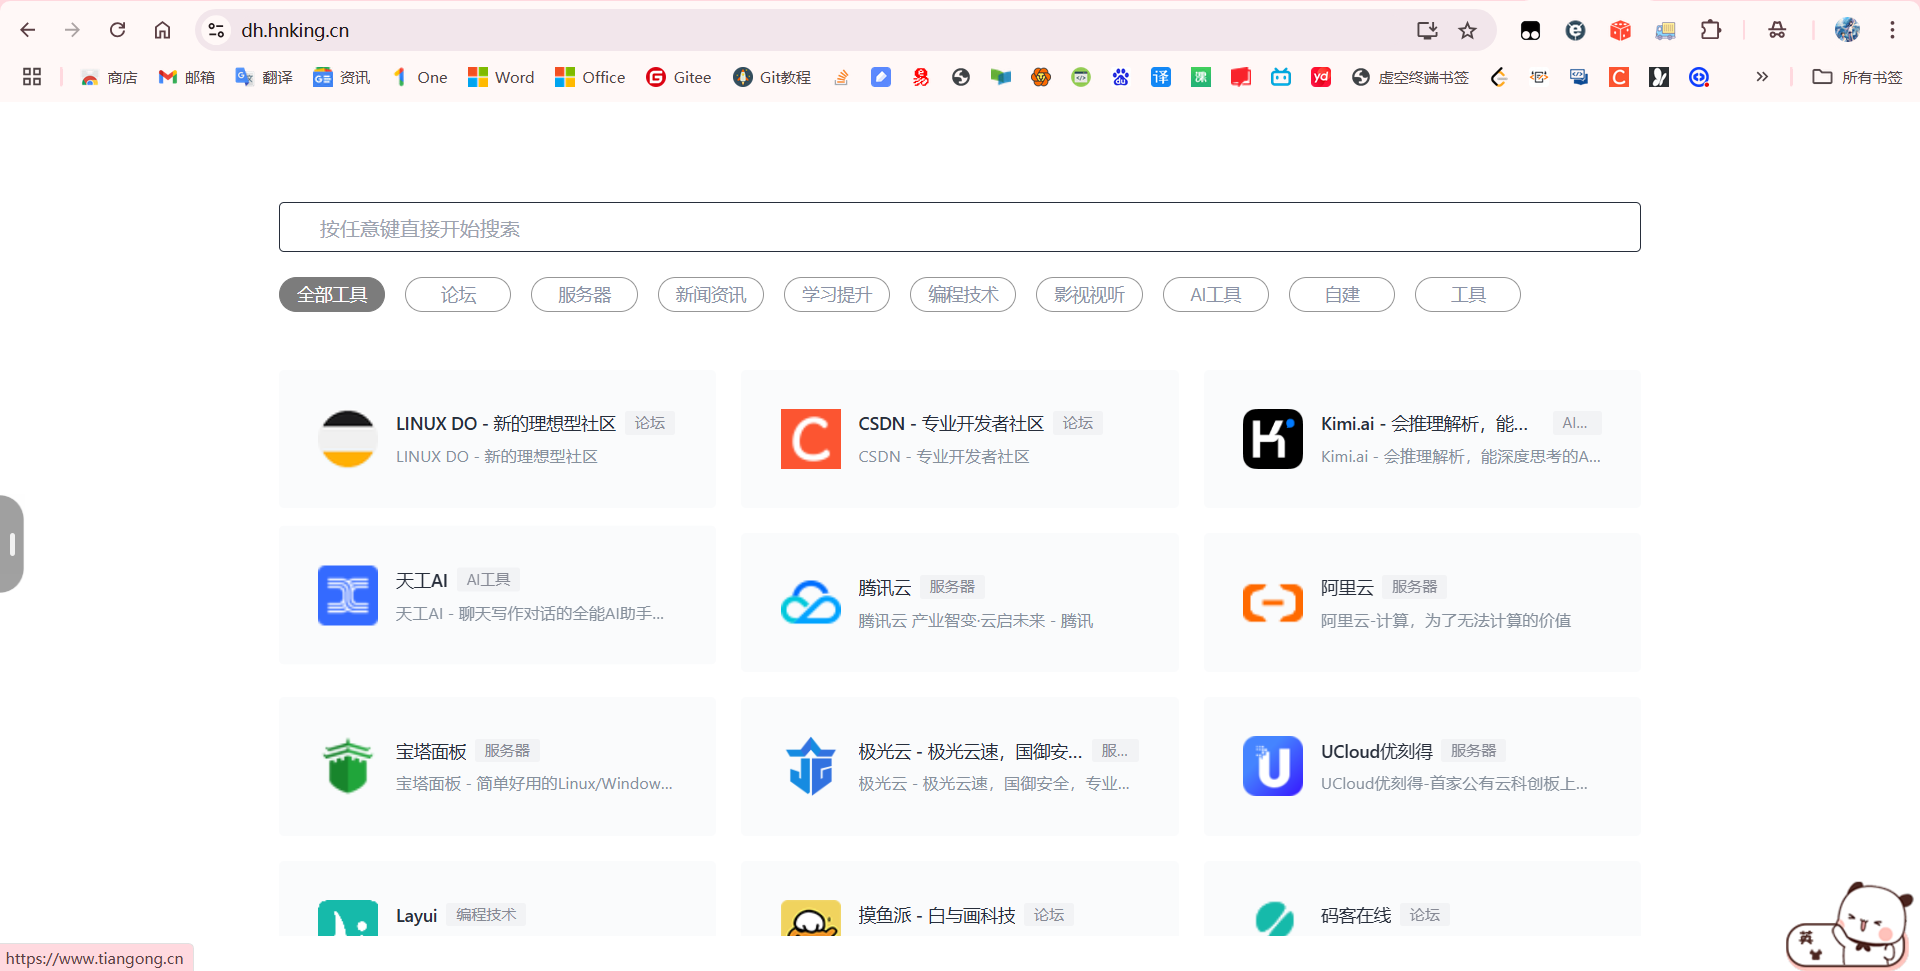Open the One bookmark
This screenshot has width=1920, height=971.
point(420,77)
